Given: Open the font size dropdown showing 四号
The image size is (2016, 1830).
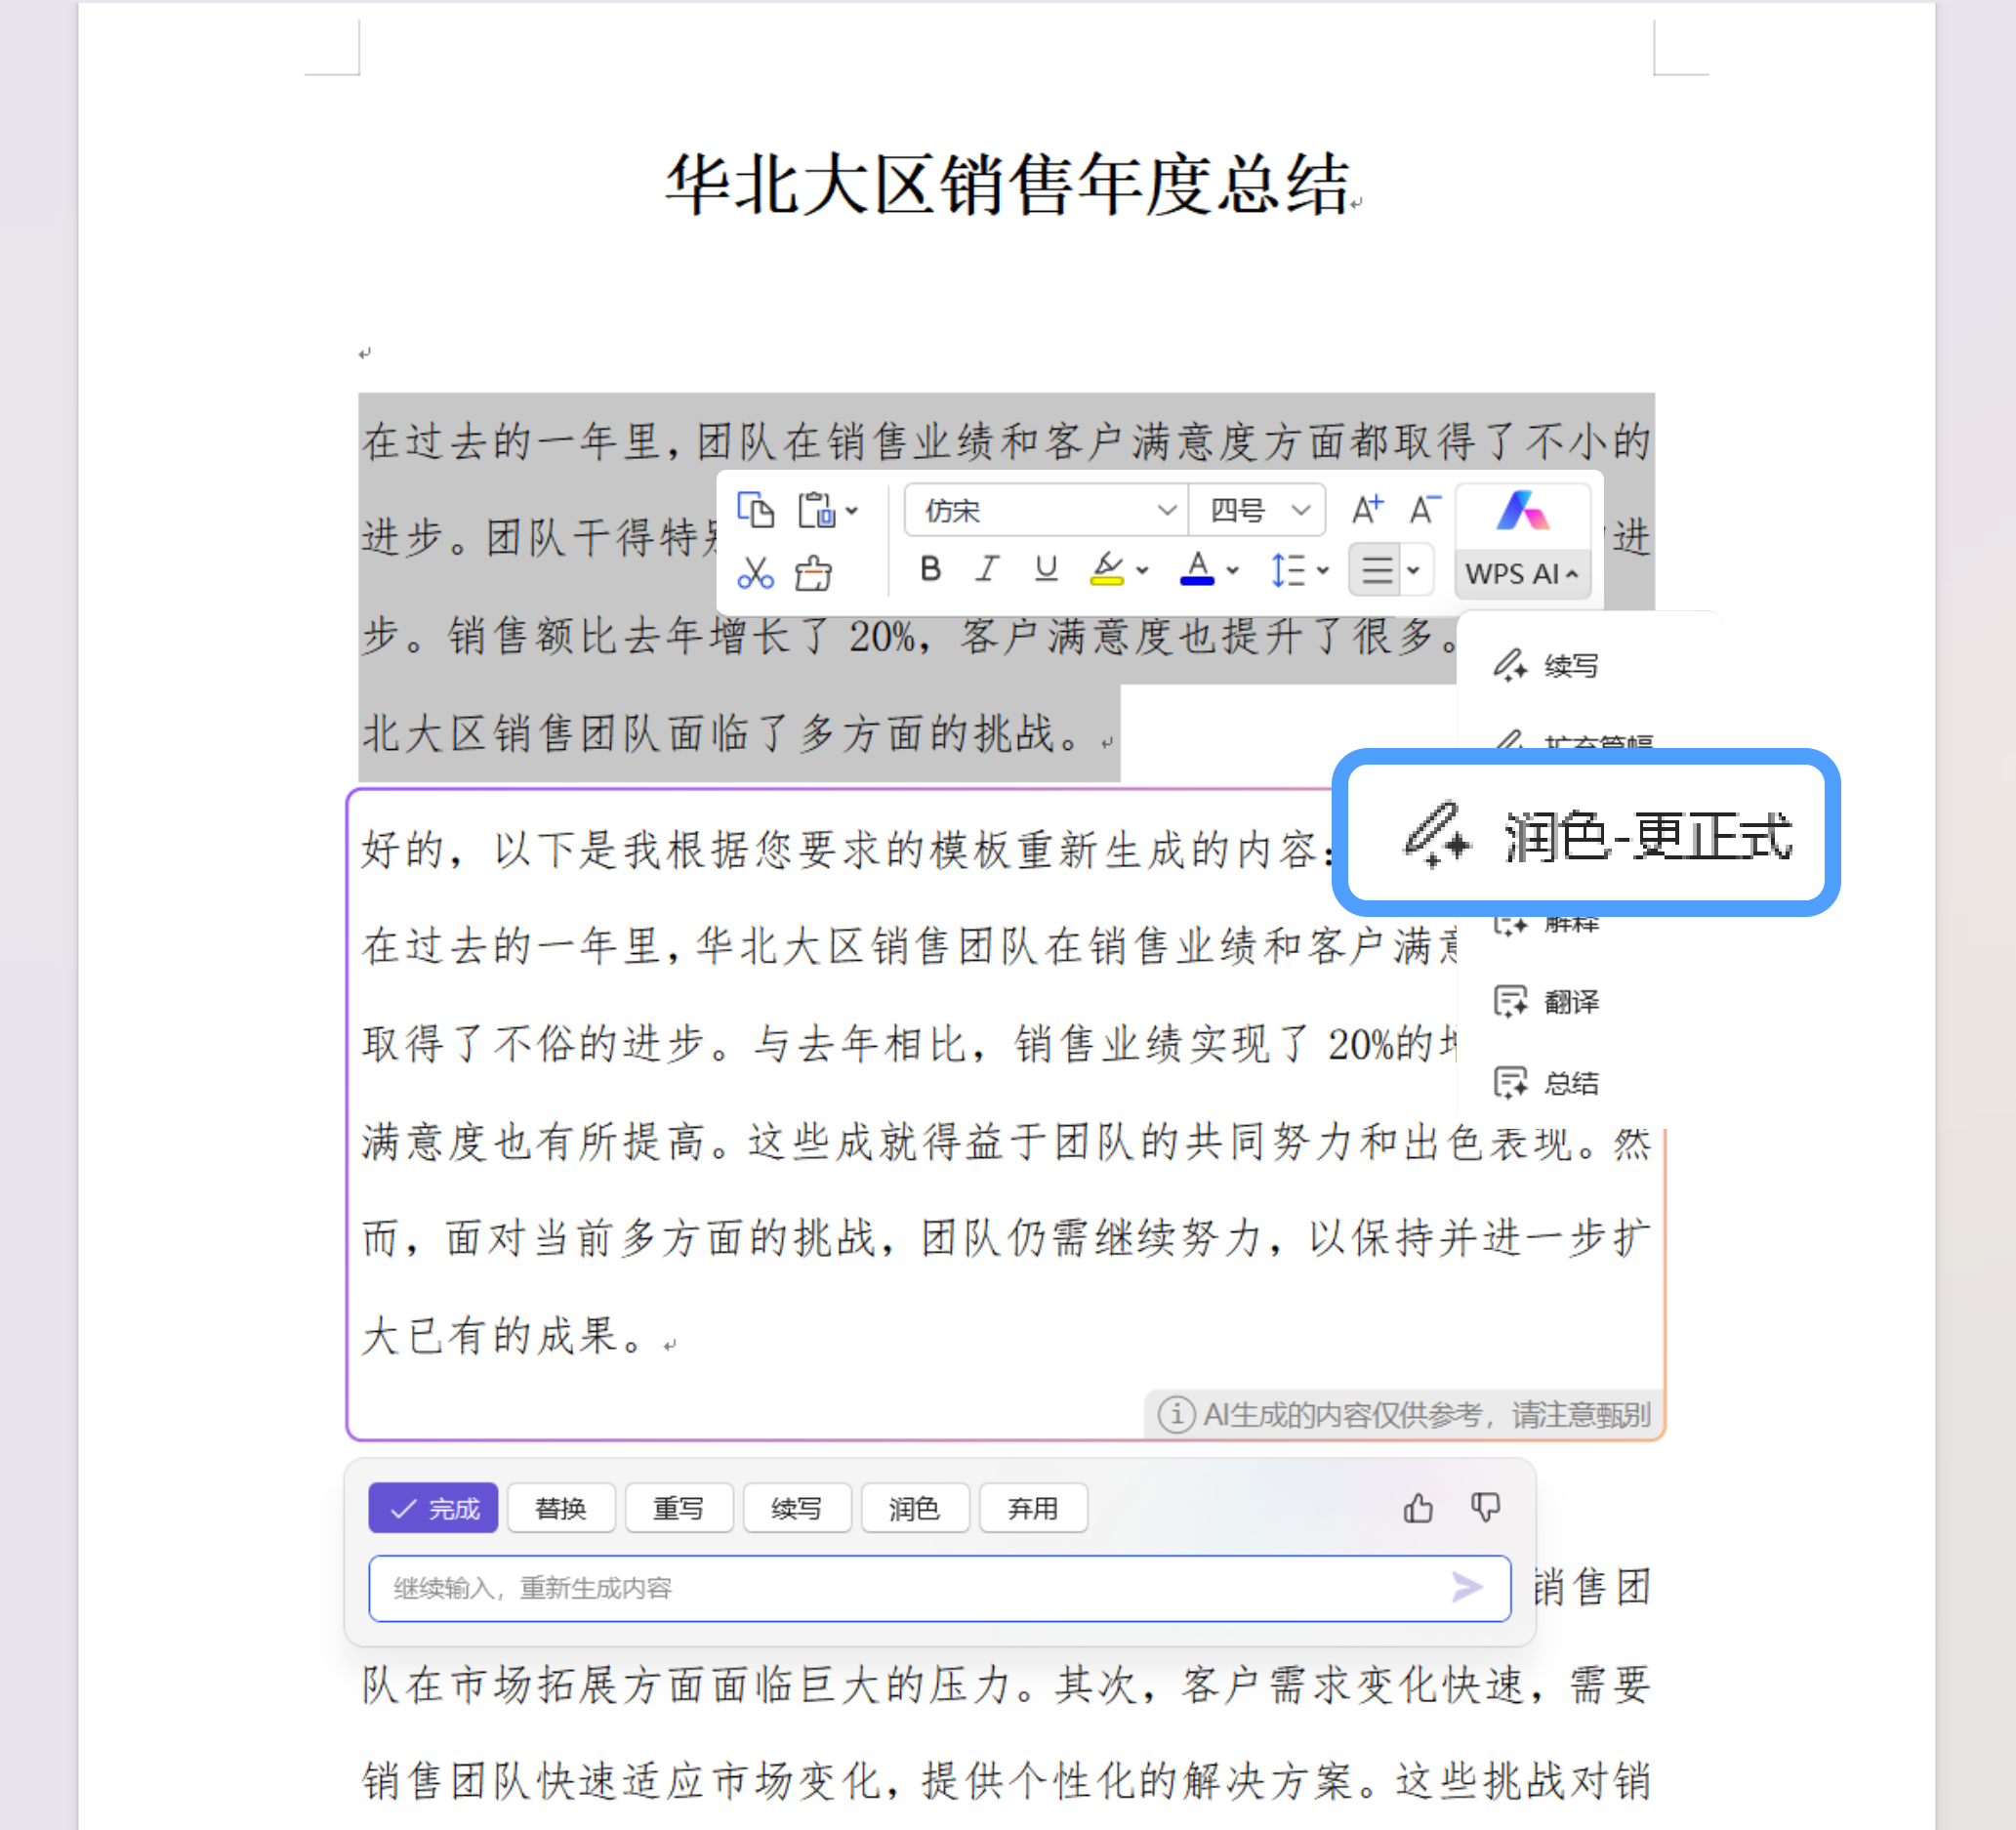Looking at the screenshot, I should coord(1257,511).
